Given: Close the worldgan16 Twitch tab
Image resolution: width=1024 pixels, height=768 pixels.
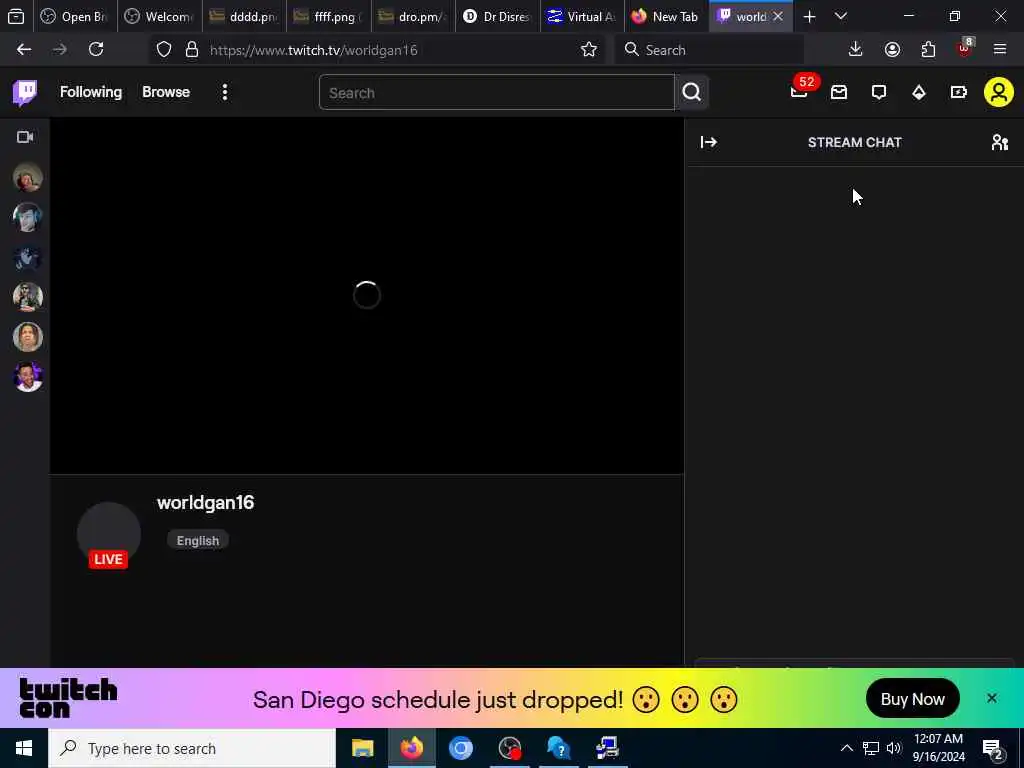Looking at the screenshot, I should [x=778, y=17].
